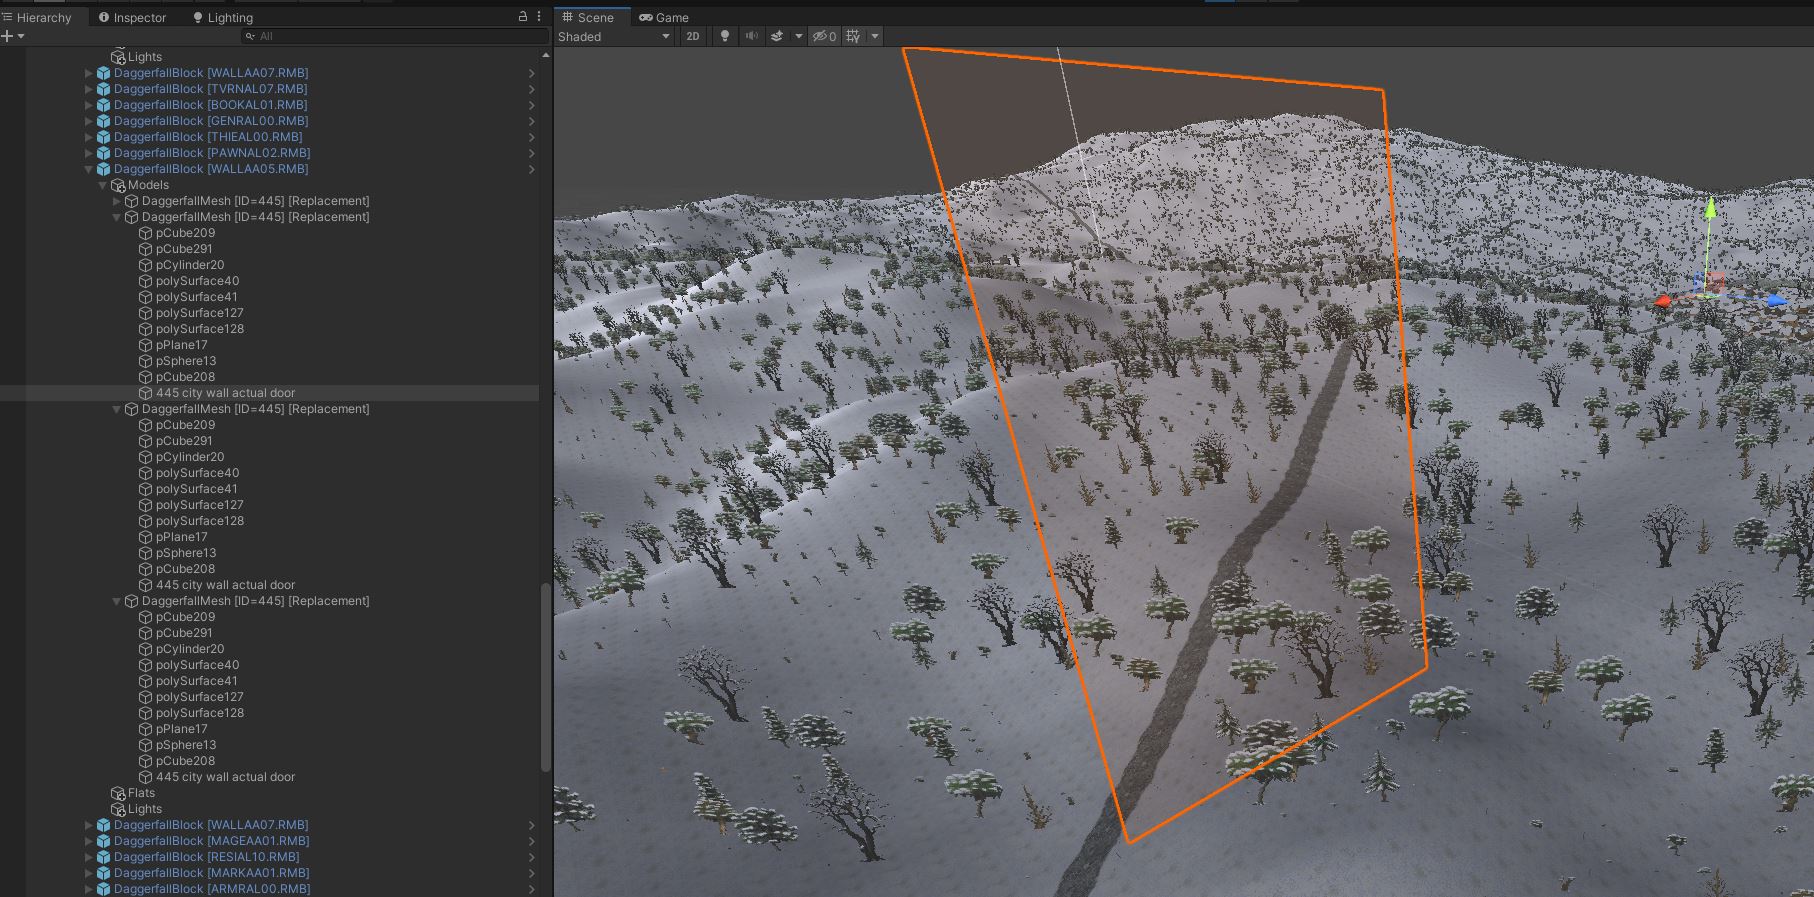
Task: Click the scroll-up arrow of Hierarchy scrollbar
Action: point(545,55)
